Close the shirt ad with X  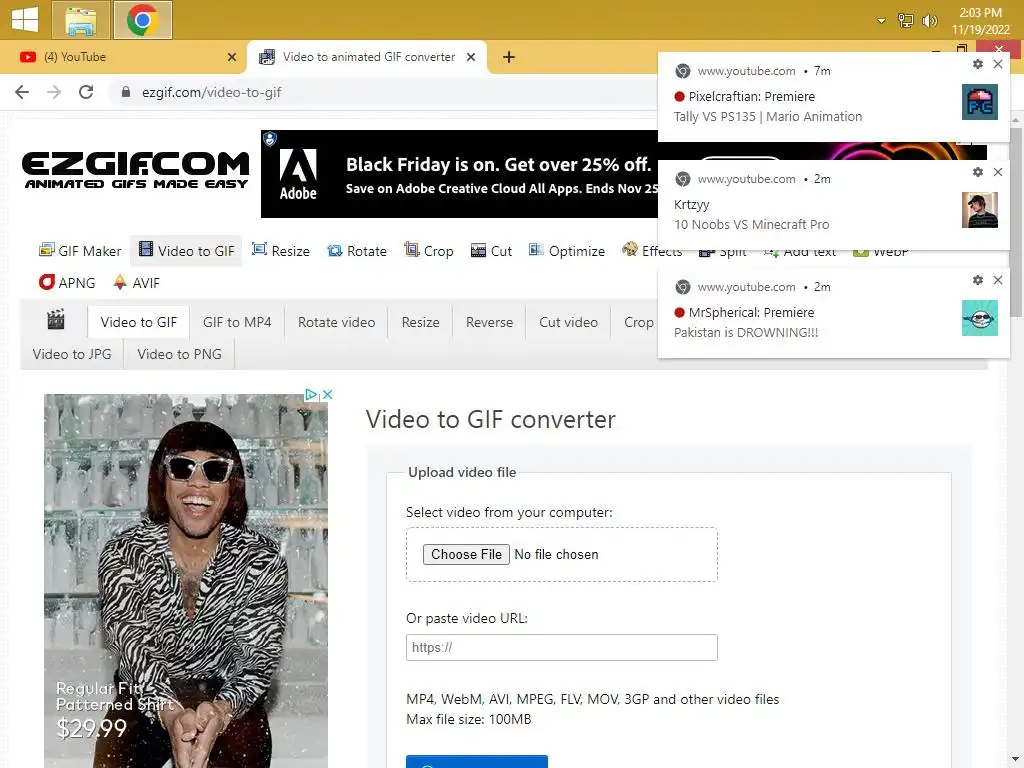[x=328, y=394]
